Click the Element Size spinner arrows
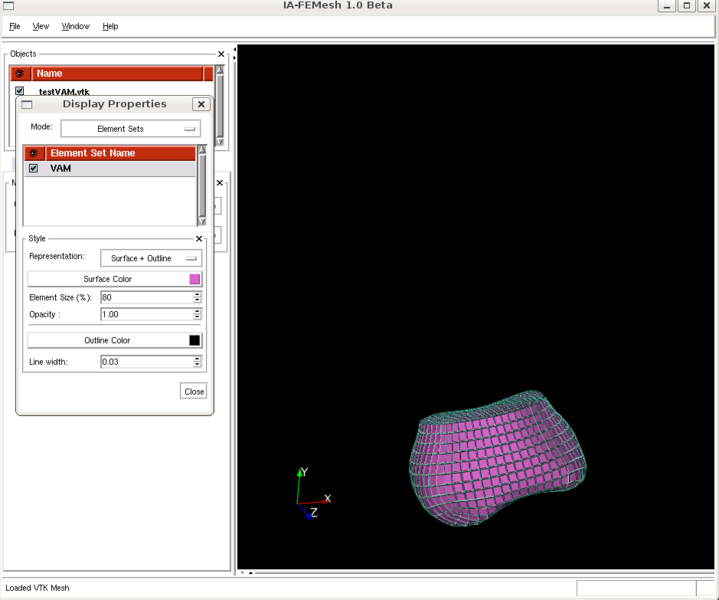 tap(198, 297)
